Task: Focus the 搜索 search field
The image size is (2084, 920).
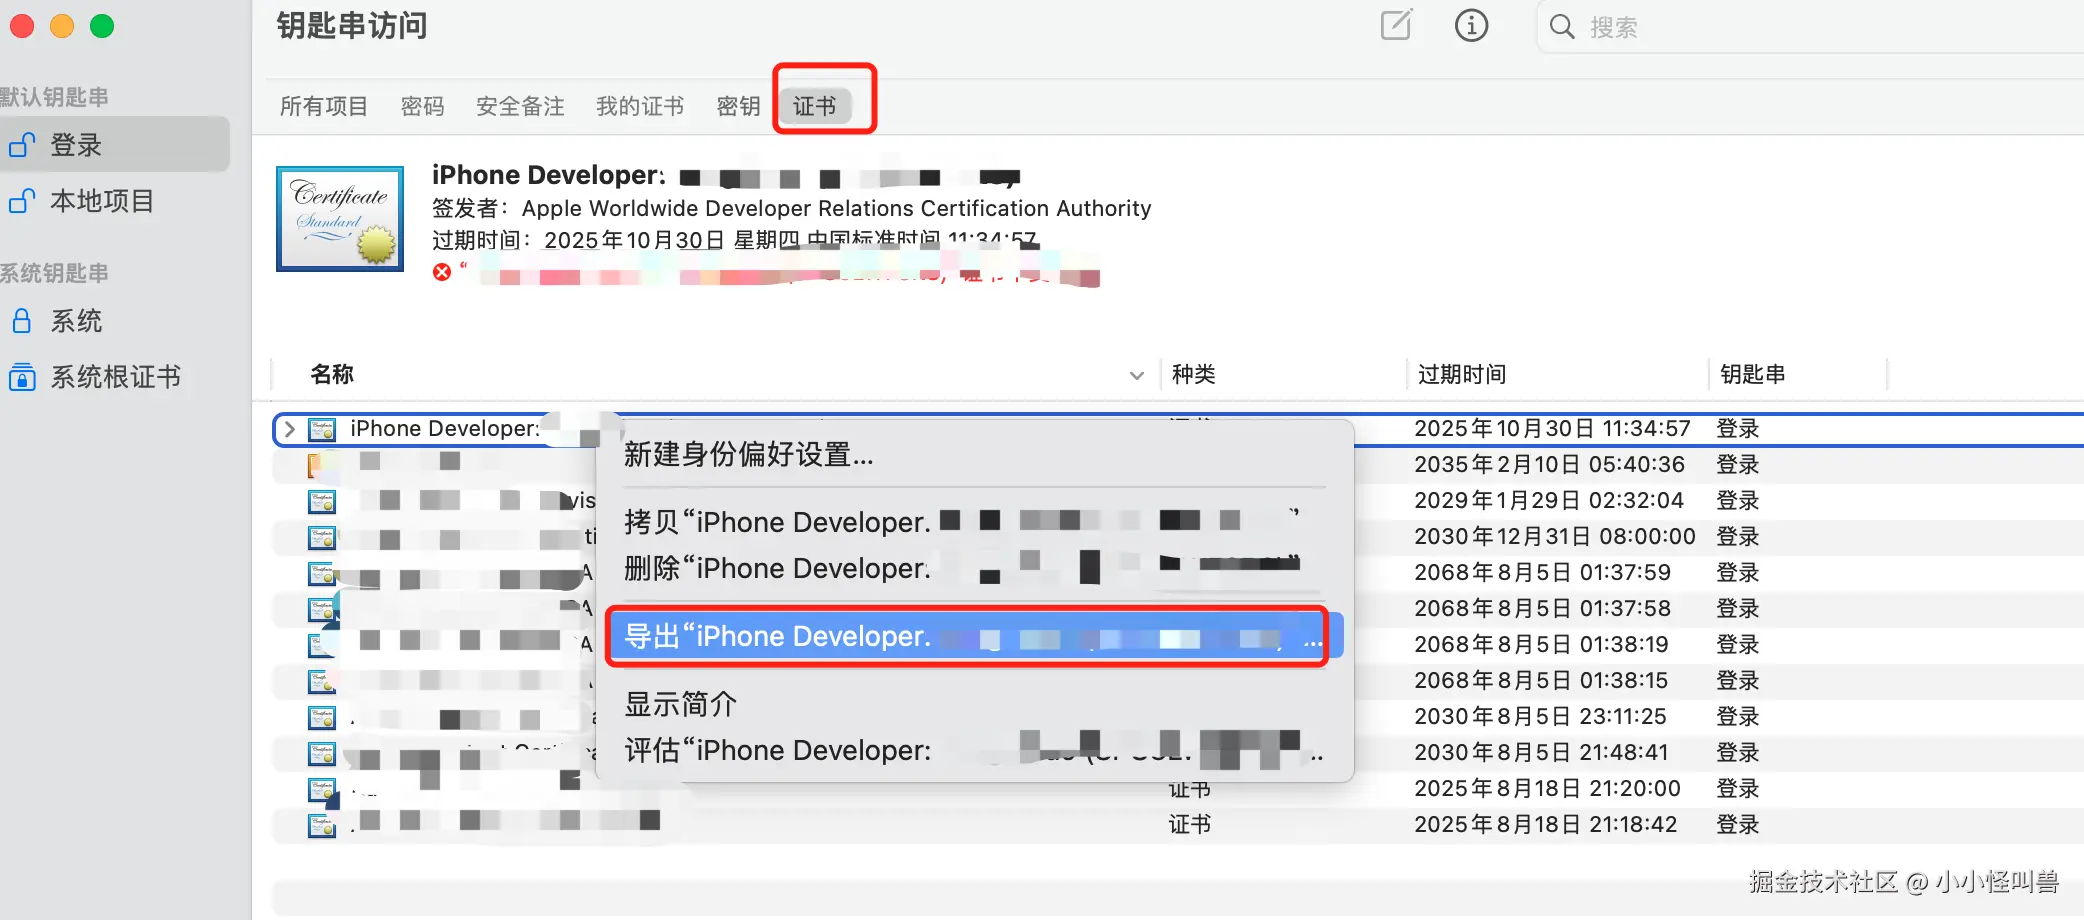Action: [x=1810, y=27]
